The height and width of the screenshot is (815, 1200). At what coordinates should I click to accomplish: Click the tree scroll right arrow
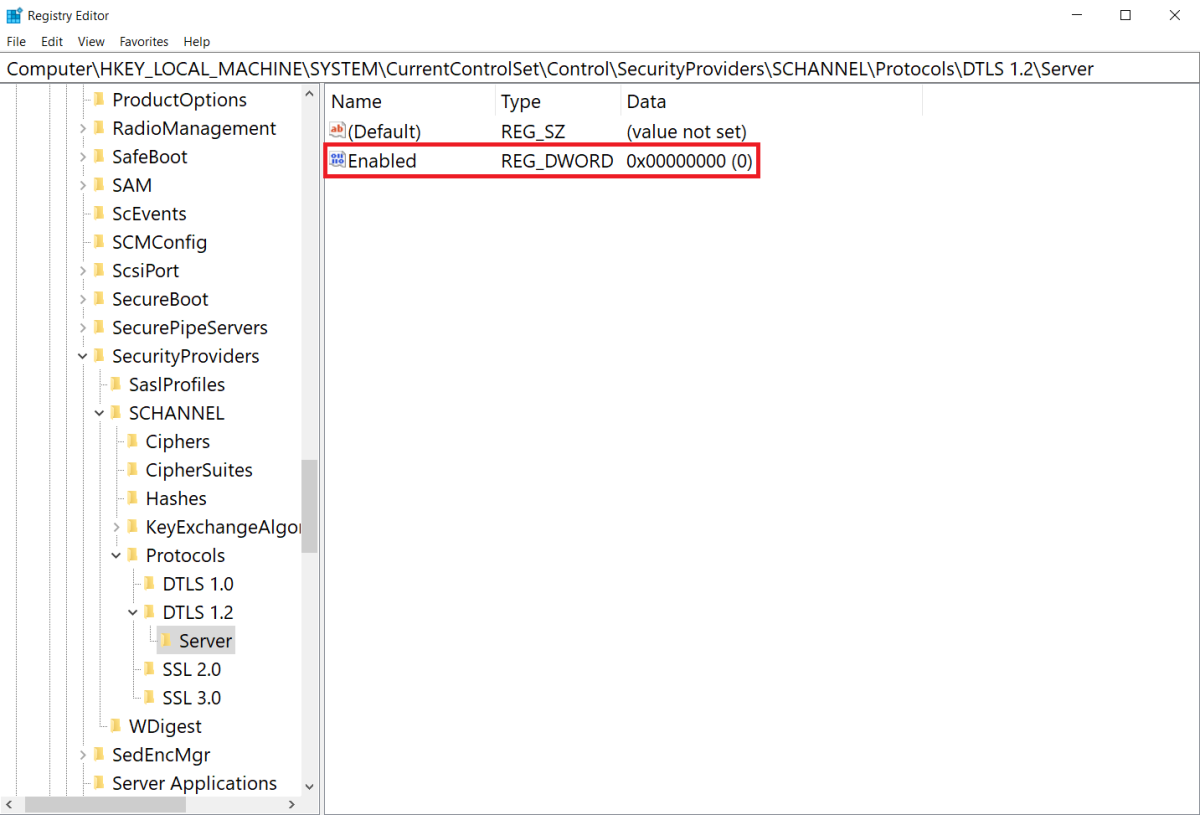292,804
